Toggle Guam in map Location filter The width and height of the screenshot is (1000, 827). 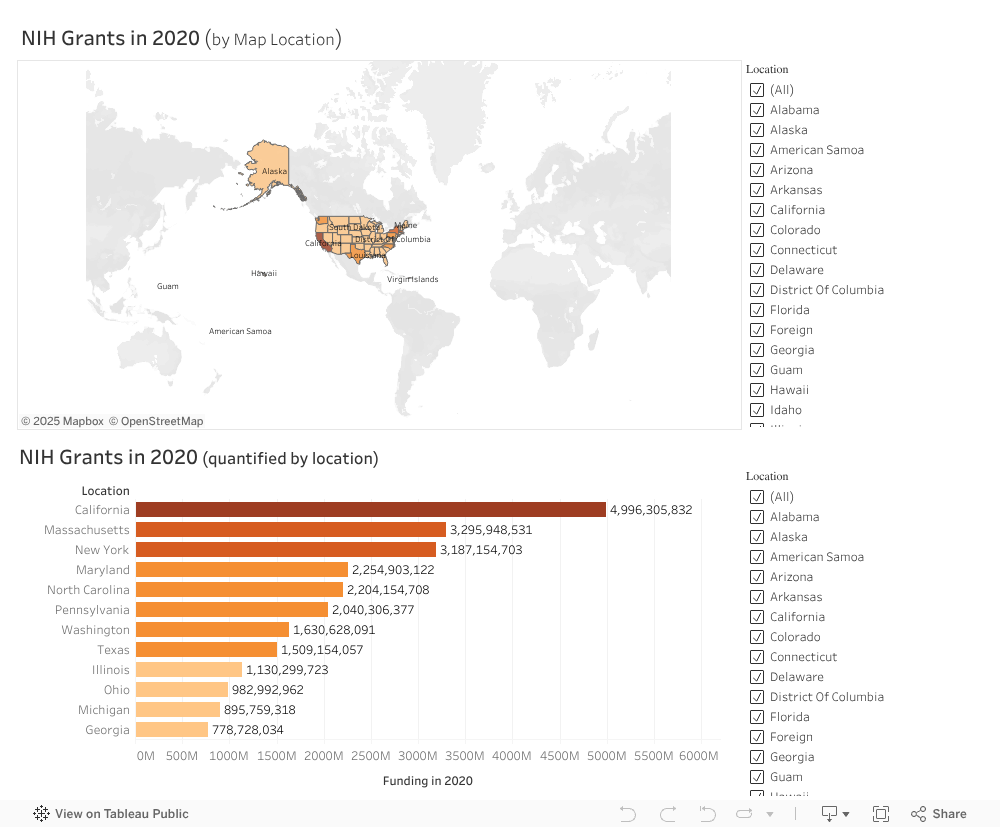click(x=757, y=370)
